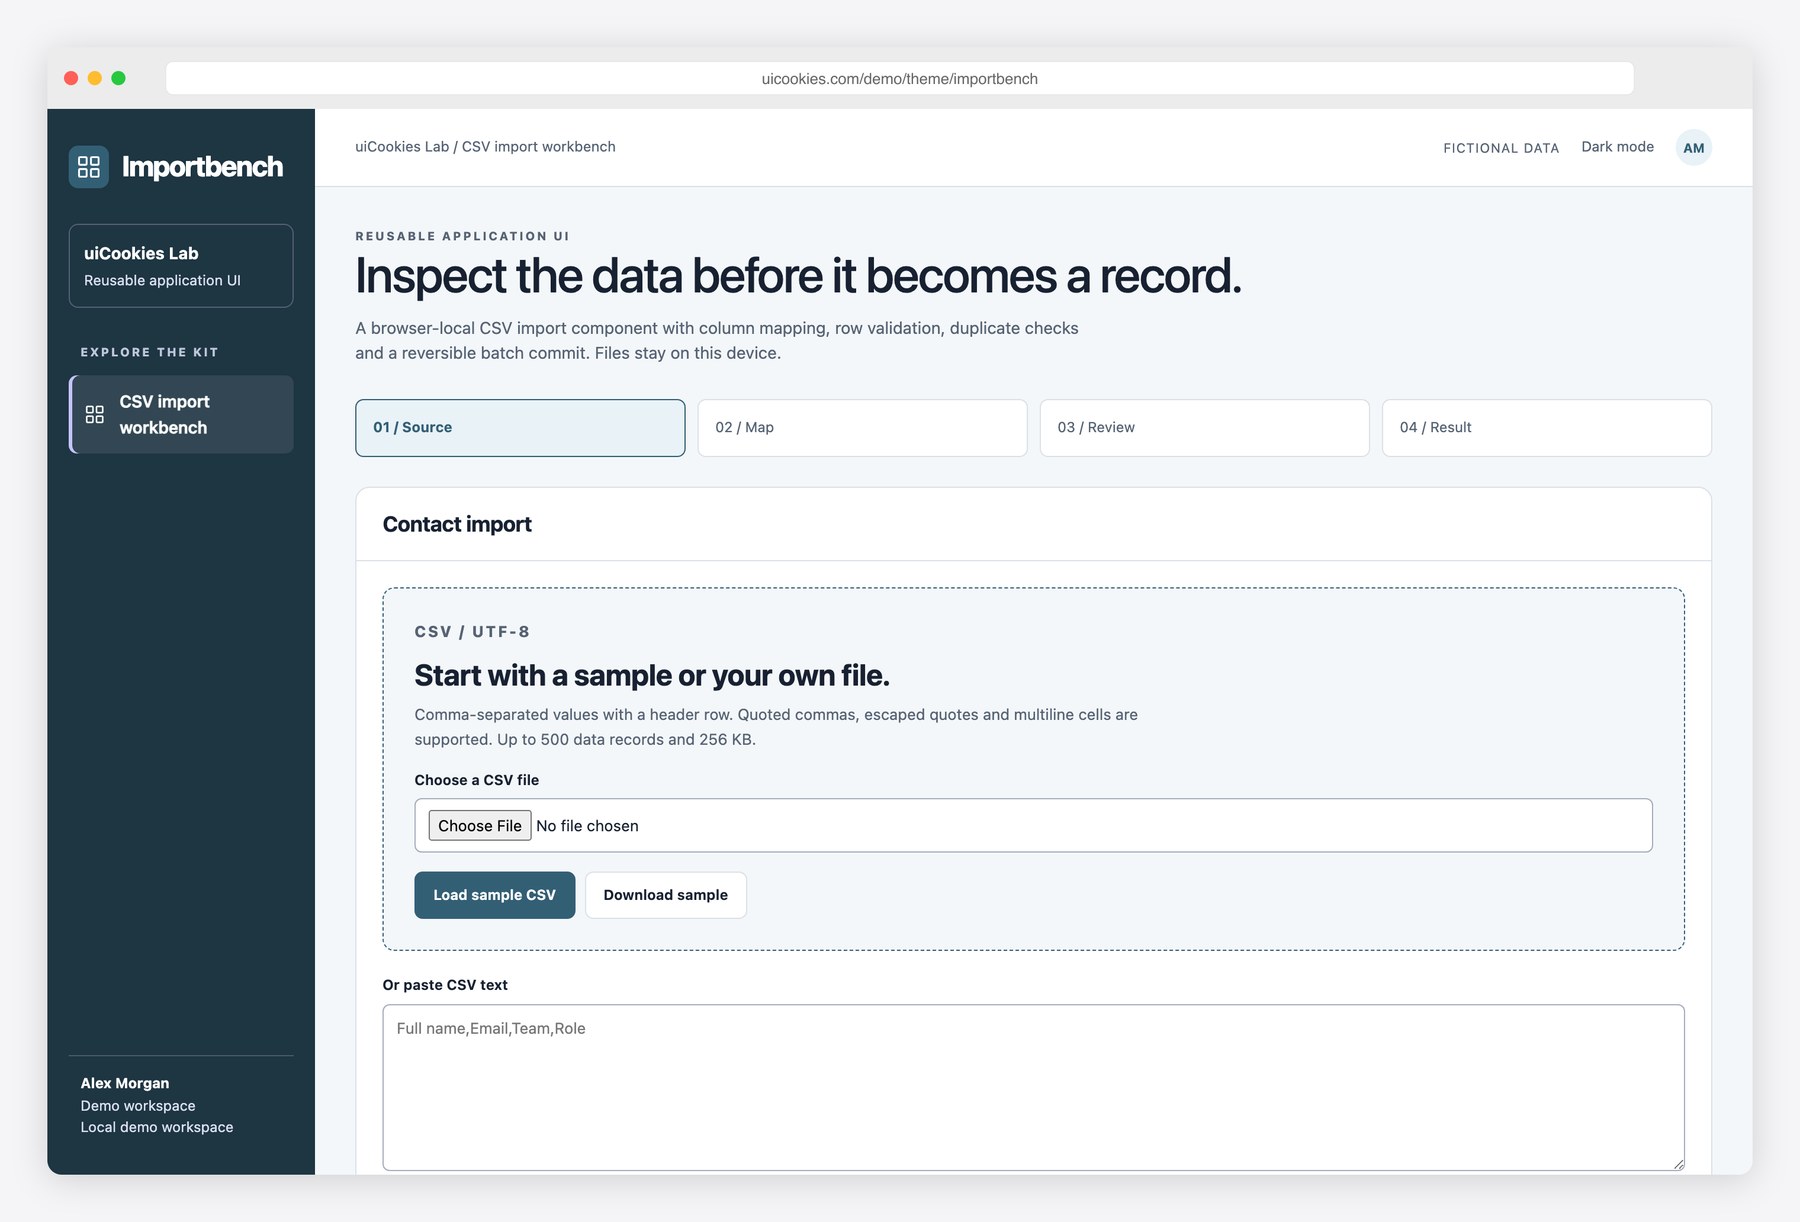Image resolution: width=1800 pixels, height=1222 pixels.
Task: Click the Or paste CSV text label
Action: pos(445,985)
